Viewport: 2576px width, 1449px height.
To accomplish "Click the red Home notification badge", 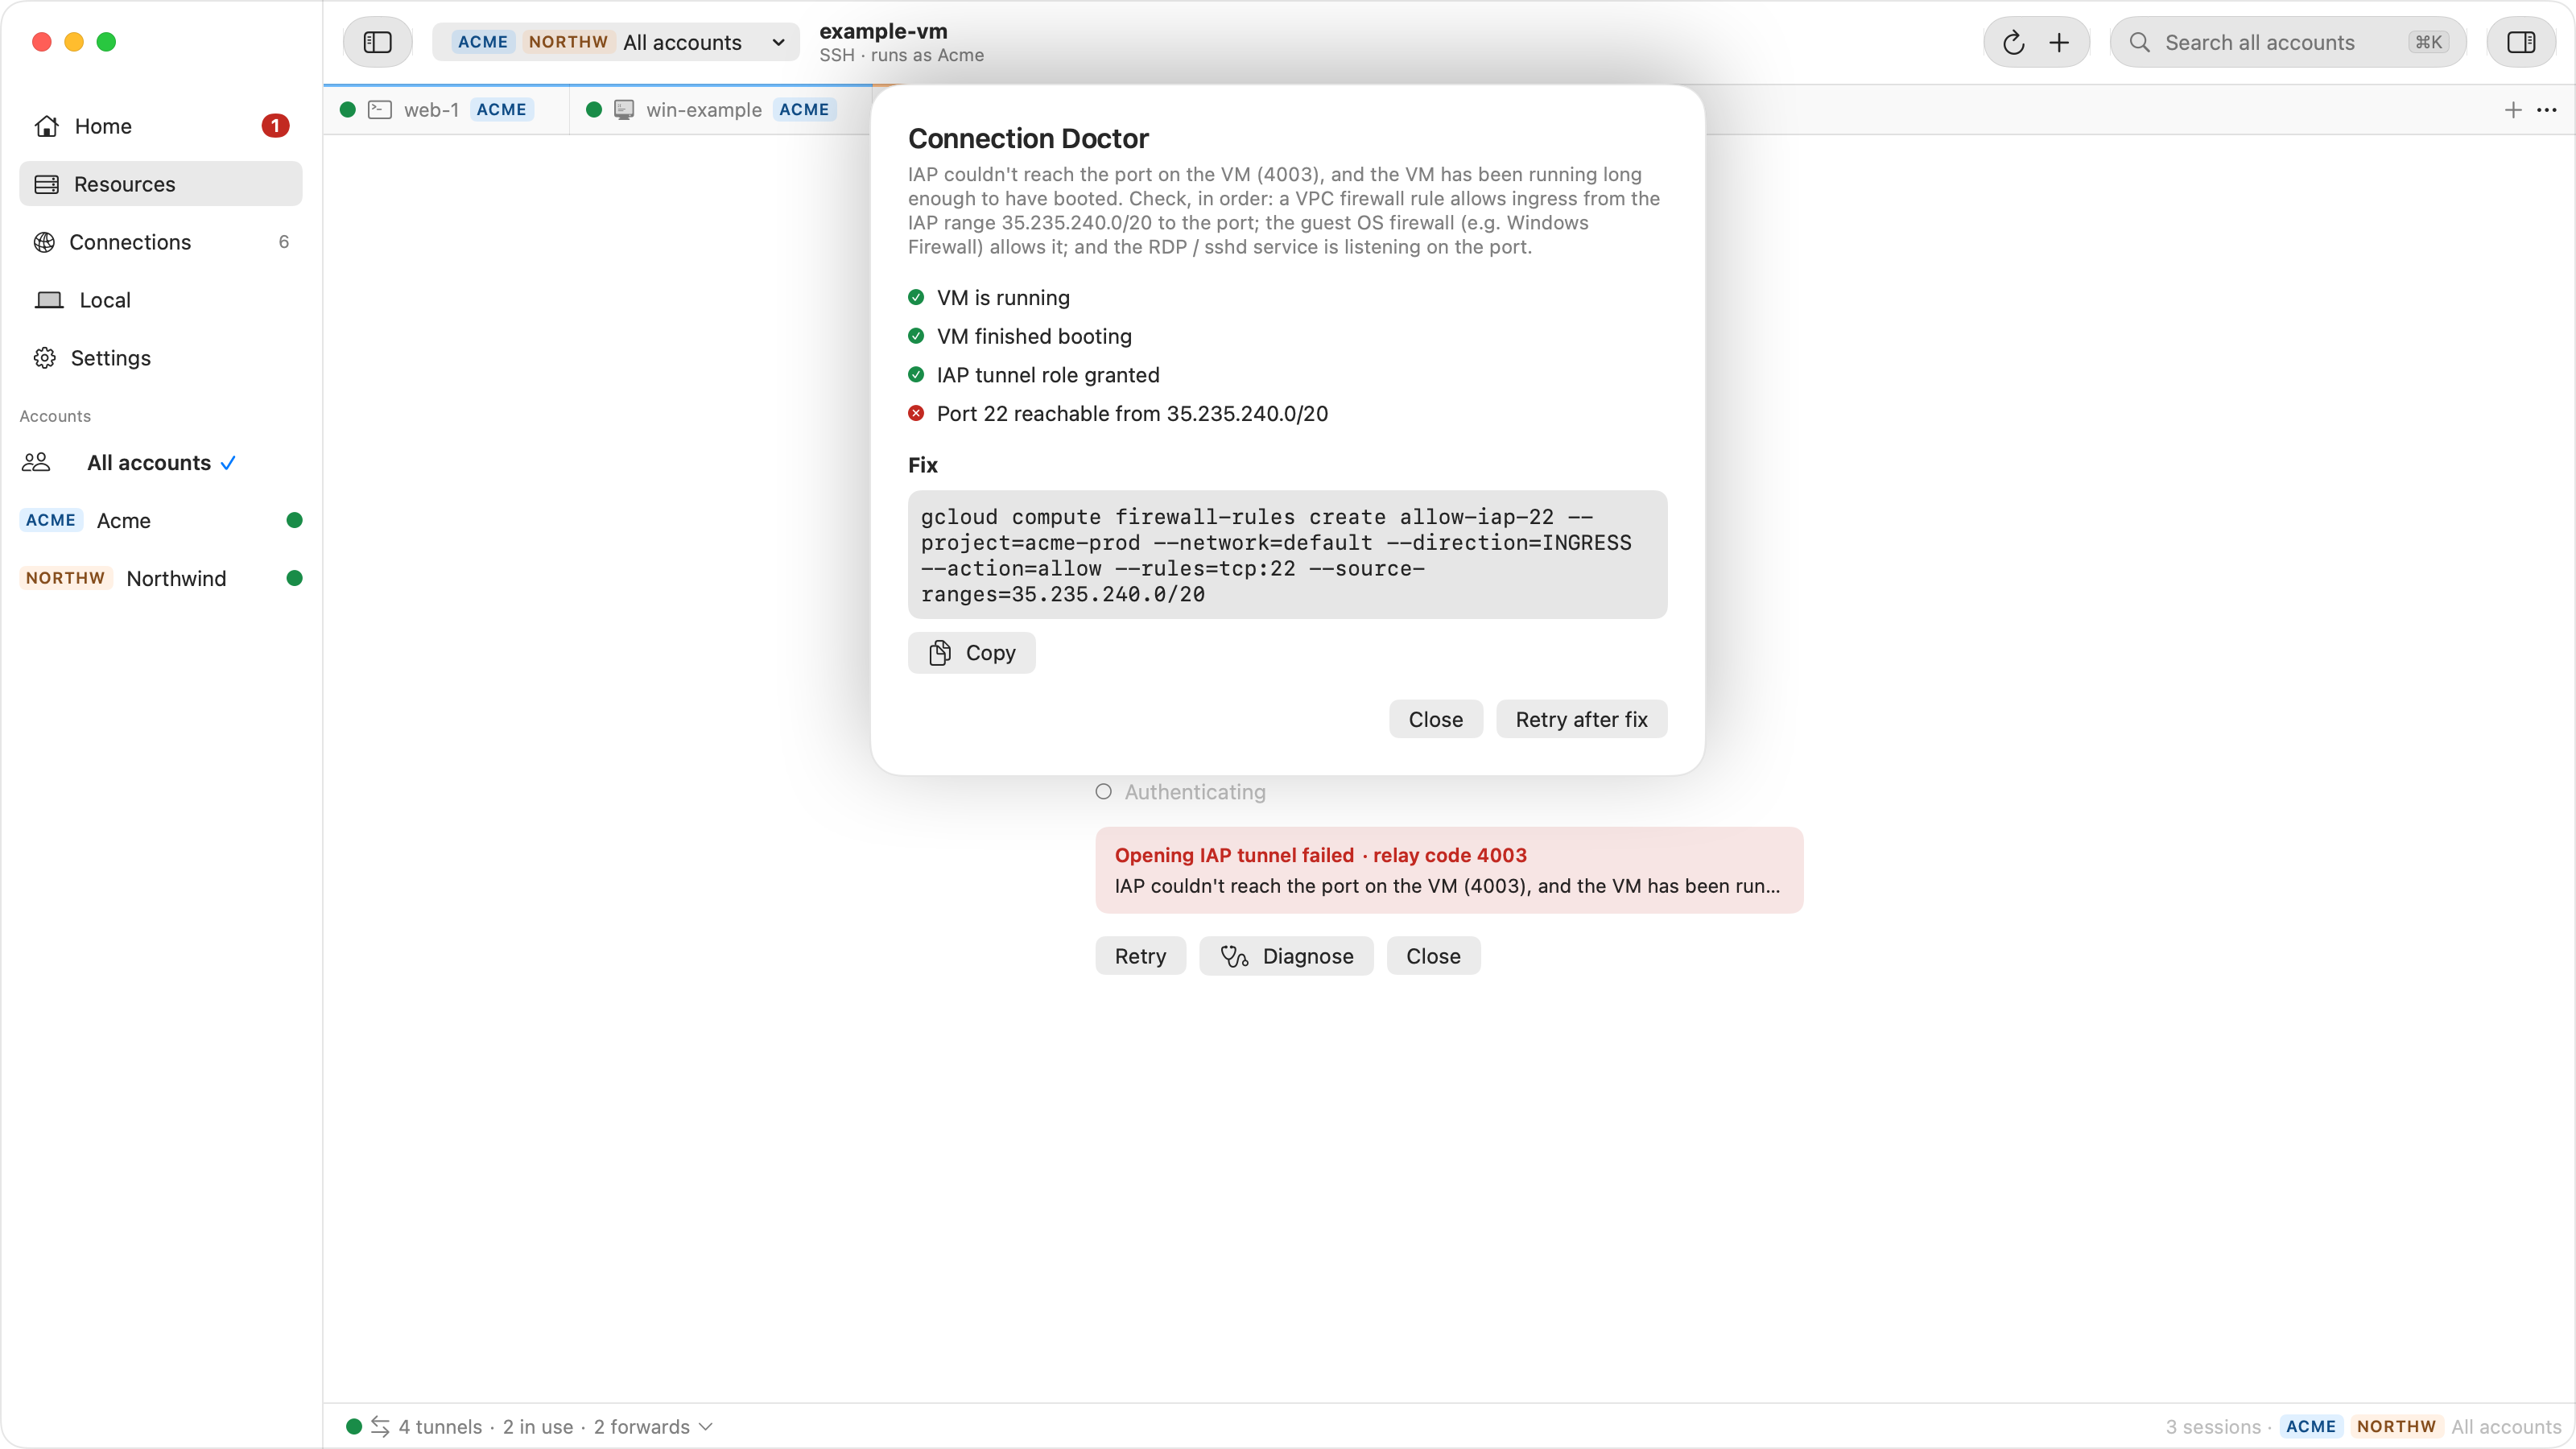I will point(275,126).
